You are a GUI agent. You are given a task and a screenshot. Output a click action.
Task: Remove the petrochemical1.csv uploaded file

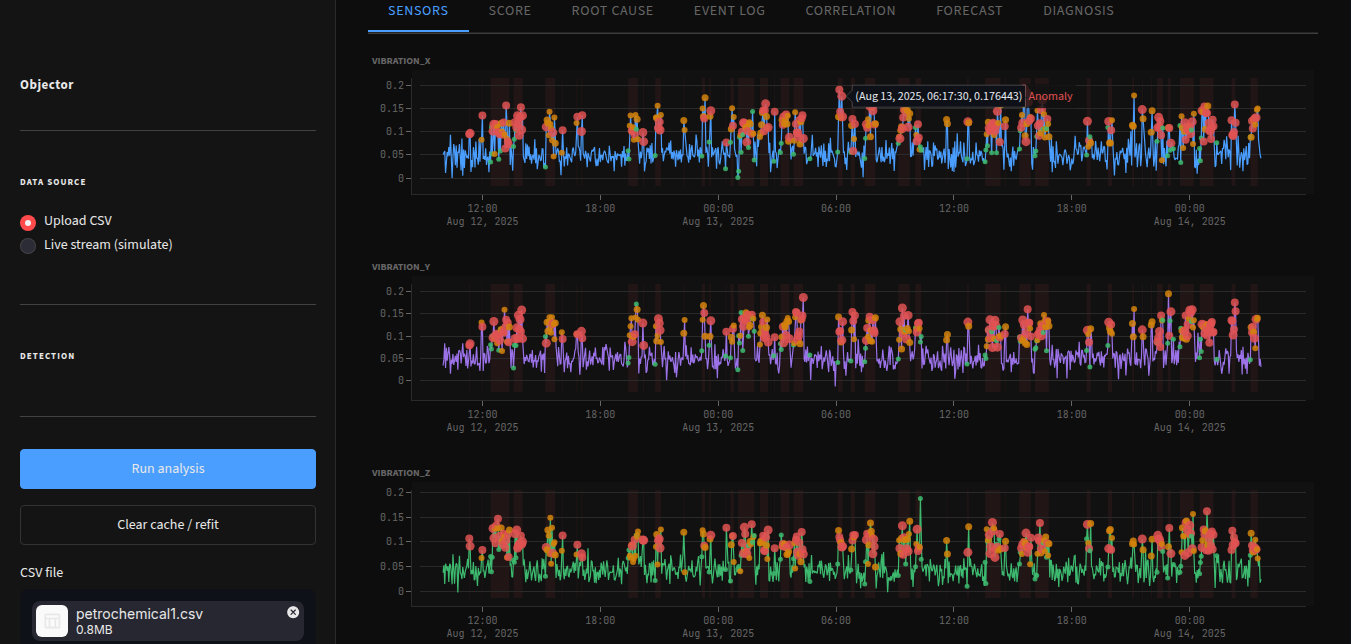point(293,612)
